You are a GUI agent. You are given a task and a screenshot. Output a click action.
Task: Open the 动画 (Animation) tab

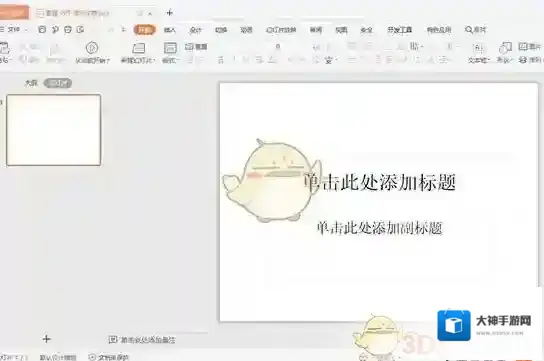point(246,30)
